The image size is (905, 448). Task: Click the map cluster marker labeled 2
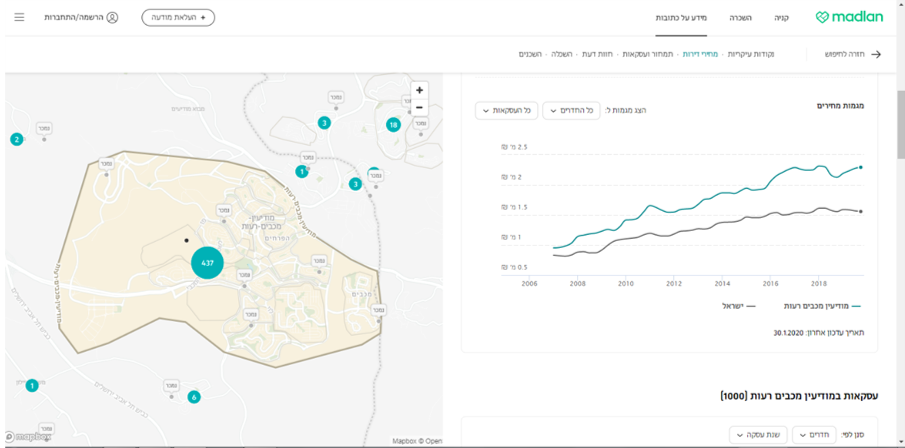[x=16, y=139]
